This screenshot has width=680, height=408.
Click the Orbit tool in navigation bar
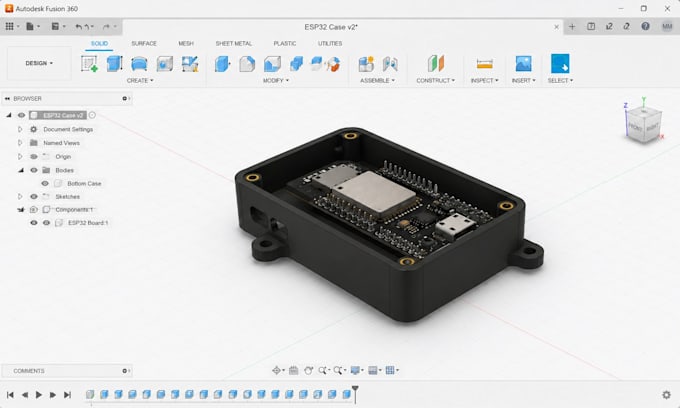276,370
